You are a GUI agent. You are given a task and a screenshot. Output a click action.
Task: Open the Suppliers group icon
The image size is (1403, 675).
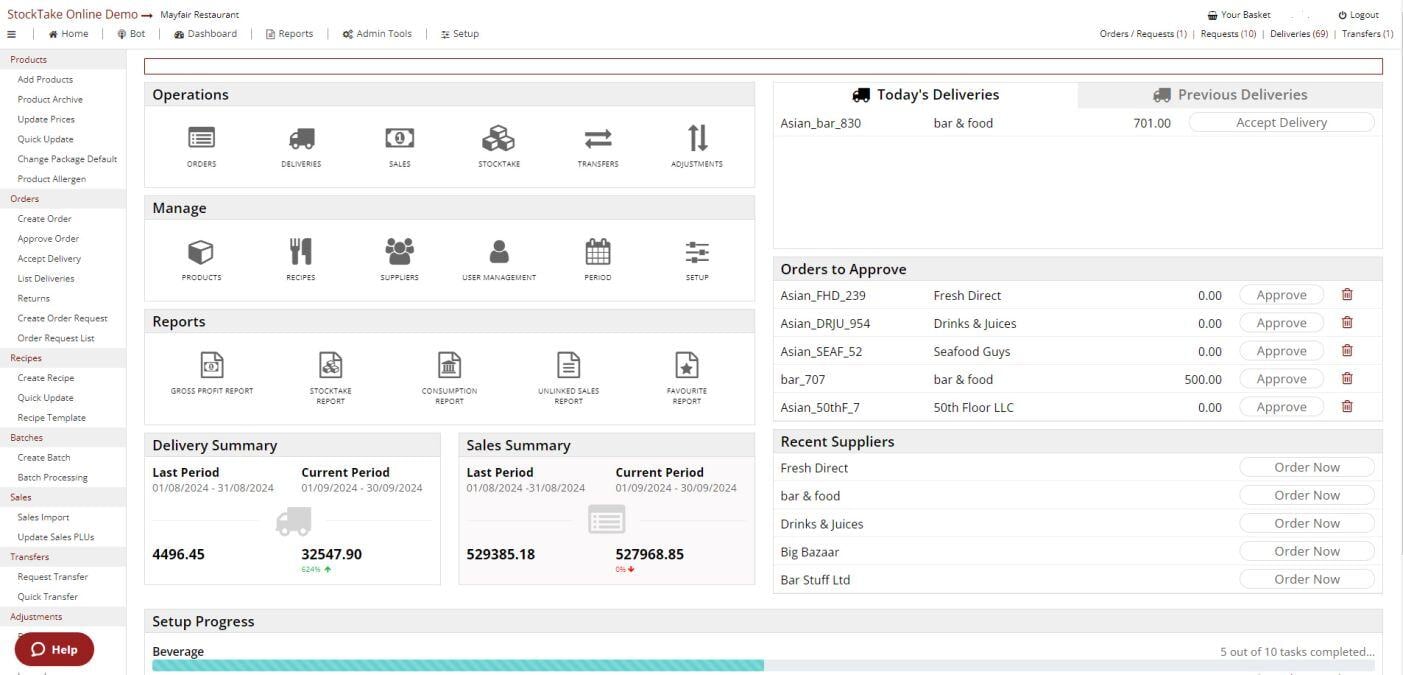[399, 252]
